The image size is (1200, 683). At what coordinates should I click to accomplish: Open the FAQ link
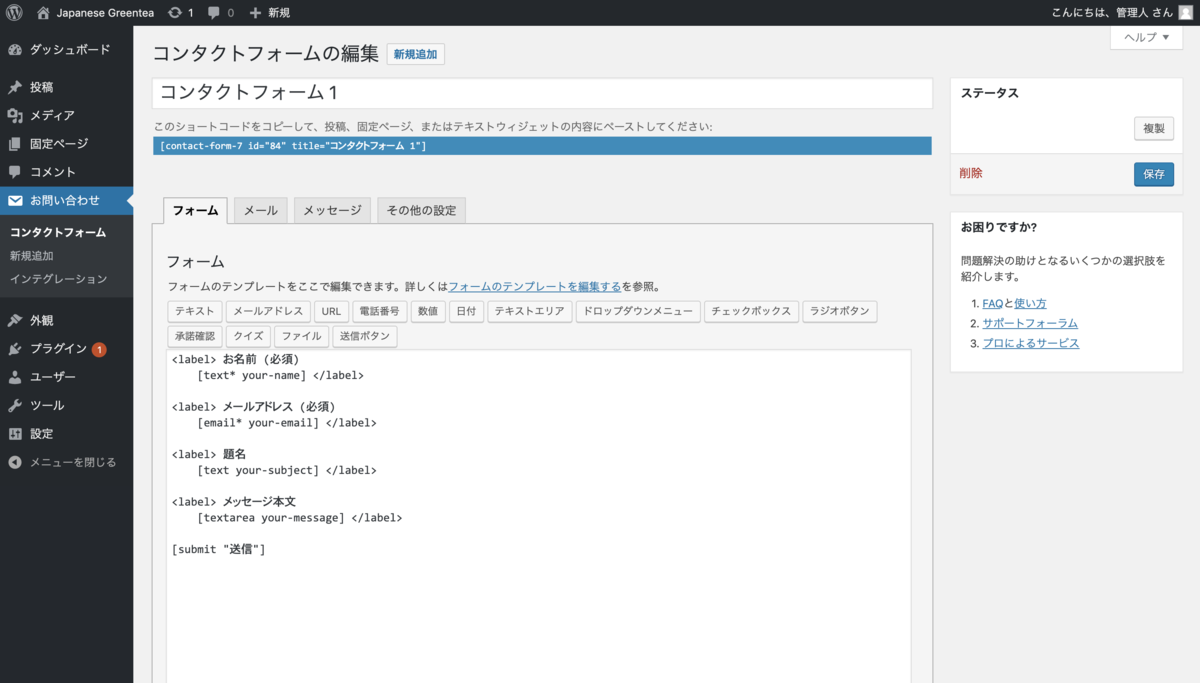[992, 303]
